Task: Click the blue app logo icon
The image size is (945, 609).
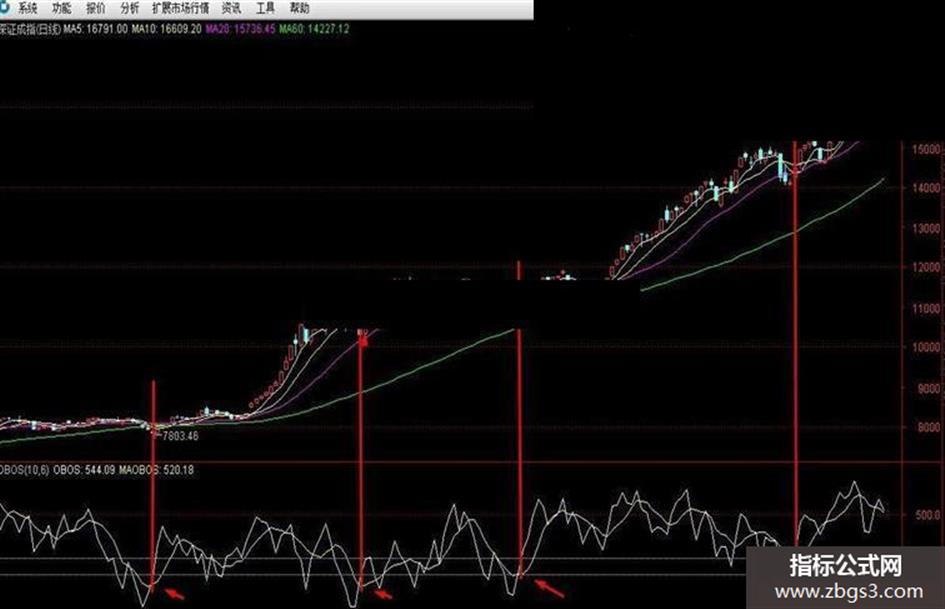Action: pos(4,7)
